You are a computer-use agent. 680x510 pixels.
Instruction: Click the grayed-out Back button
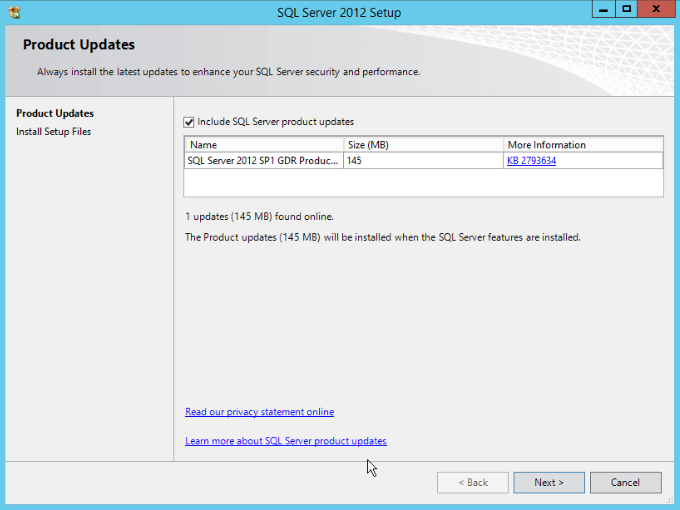(x=473, y=482)
